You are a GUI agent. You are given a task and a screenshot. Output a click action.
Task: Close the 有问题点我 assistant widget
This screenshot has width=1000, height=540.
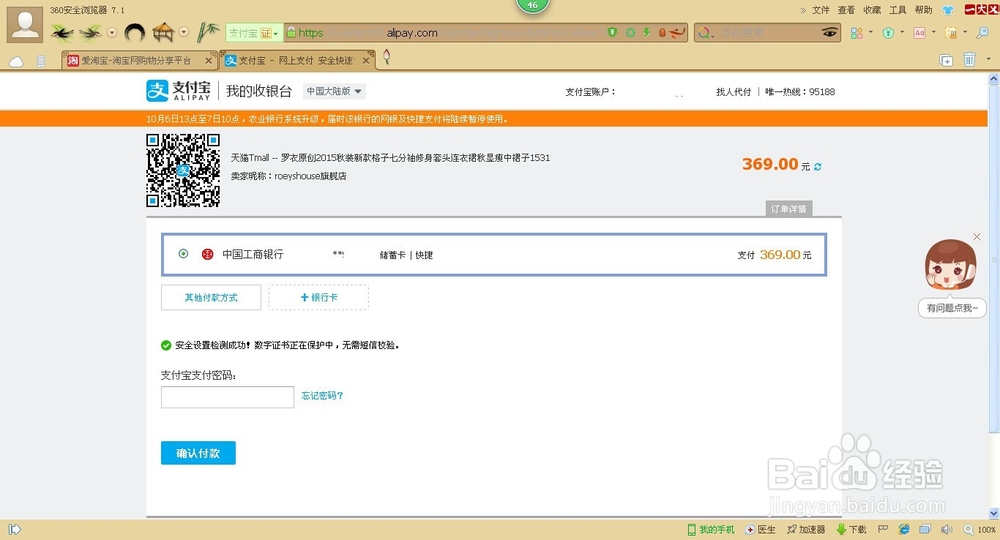pyautogui.click(x=976, y=237)
